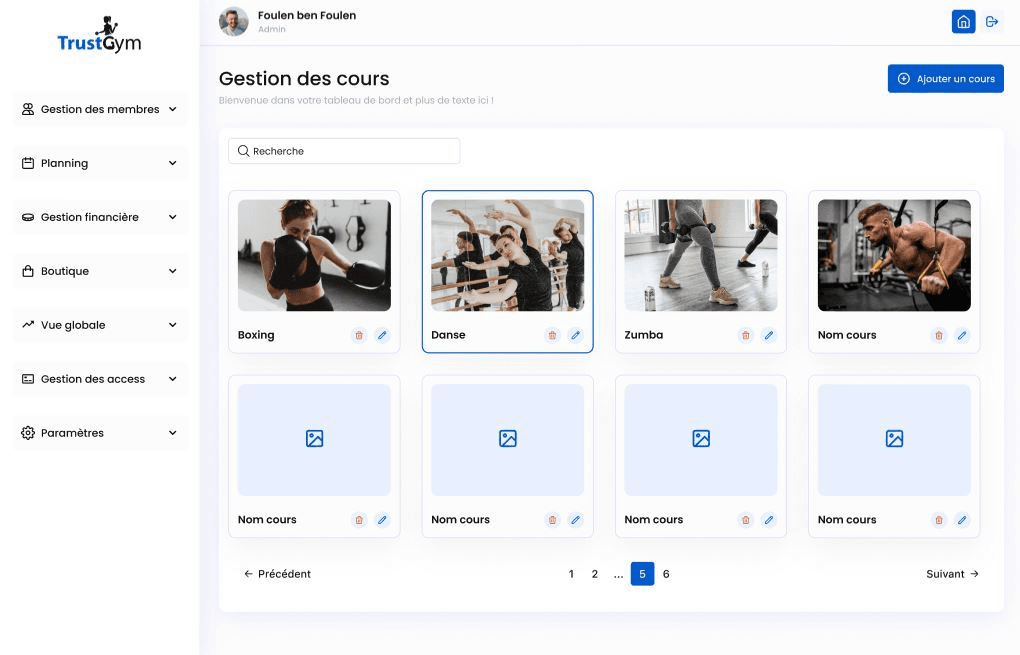
Task: Delete the Boxing course via trash icon
Action: tap(359, 335)
